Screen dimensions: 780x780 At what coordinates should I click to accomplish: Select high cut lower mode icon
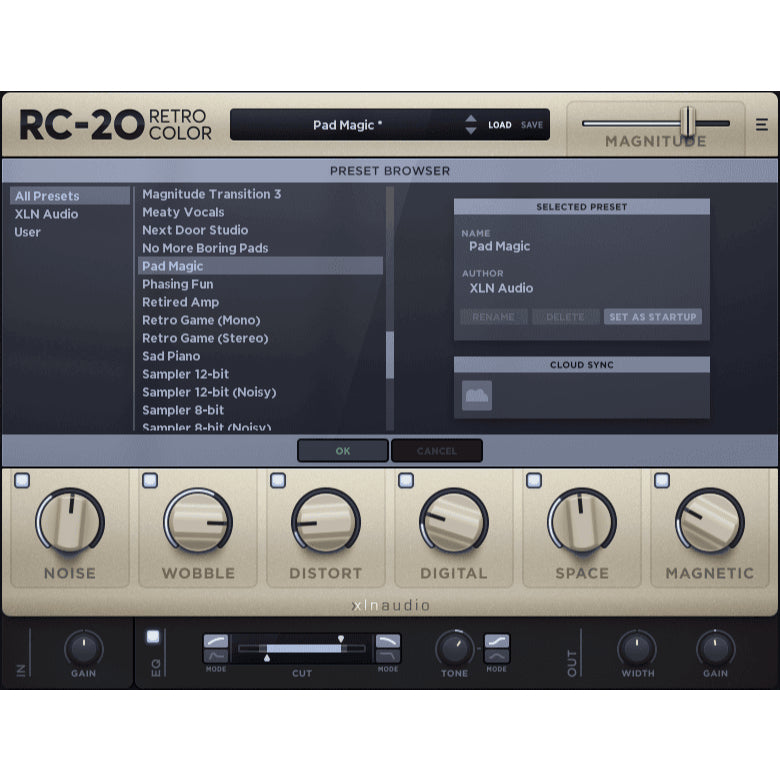(388, 656)
